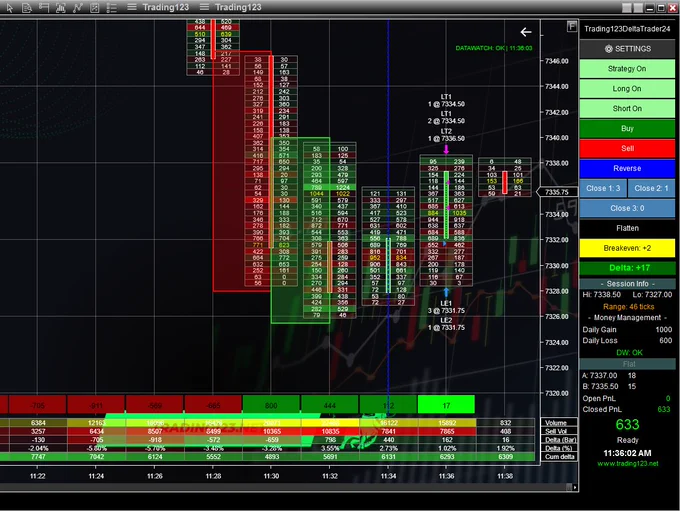
Task: Click the horizontal scrollbar end arrow
Action: pos(575,488)
